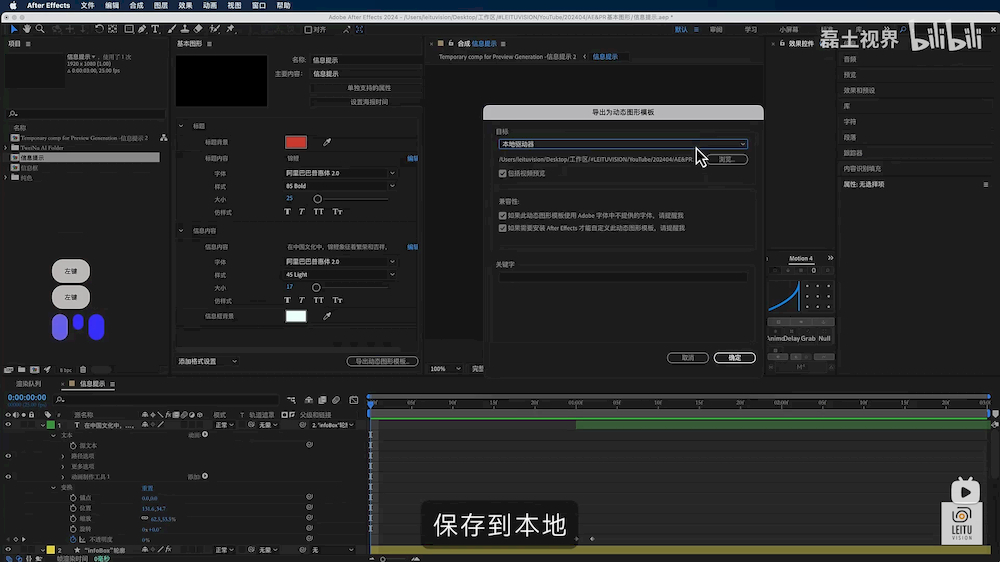Screen dimensions: 1000x562
Task: Toggle the snapping align checkbox in toolbar
Action: click(x=308, y=29)
